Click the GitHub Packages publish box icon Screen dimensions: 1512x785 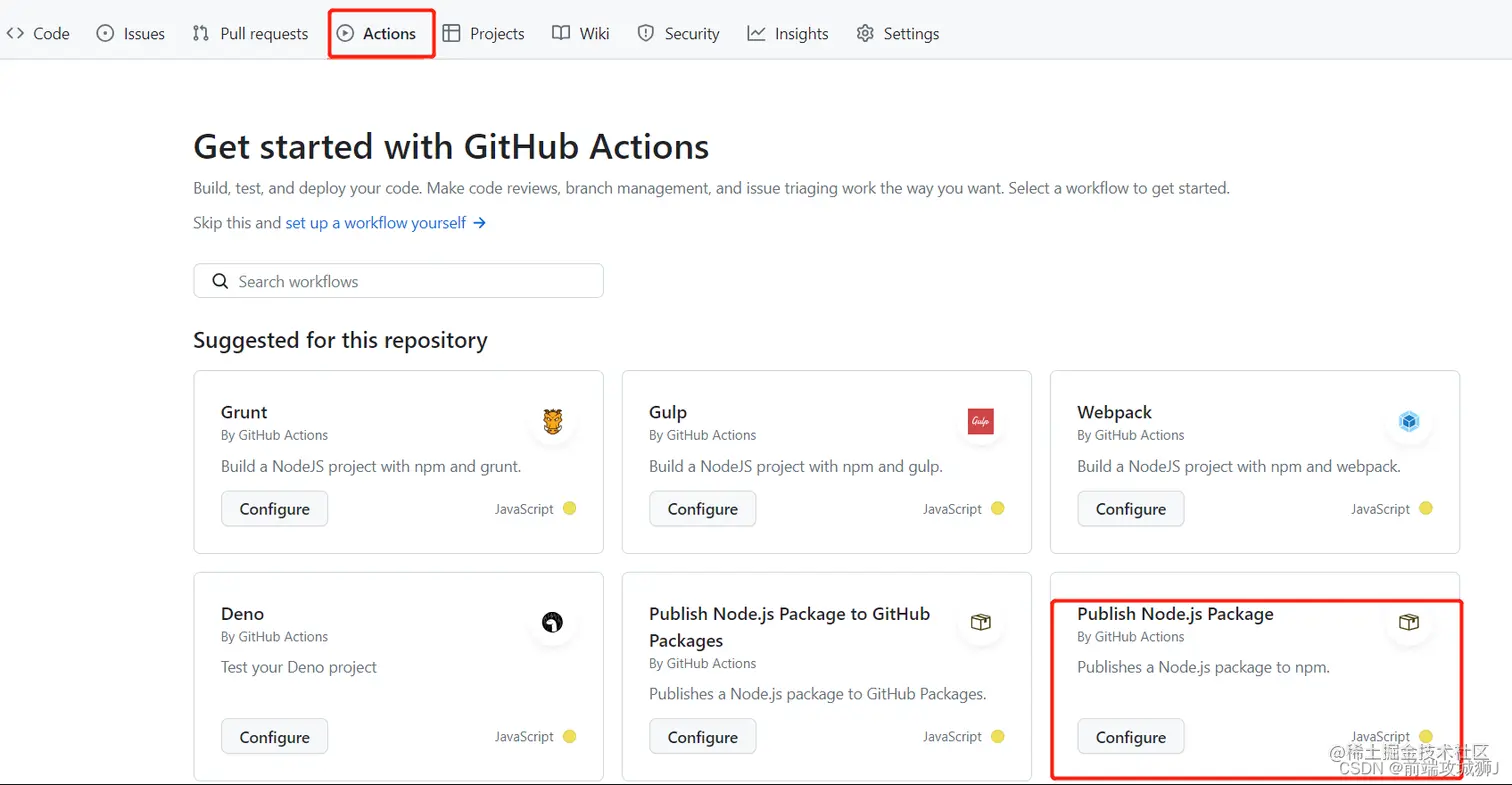[x=981, y=623]
